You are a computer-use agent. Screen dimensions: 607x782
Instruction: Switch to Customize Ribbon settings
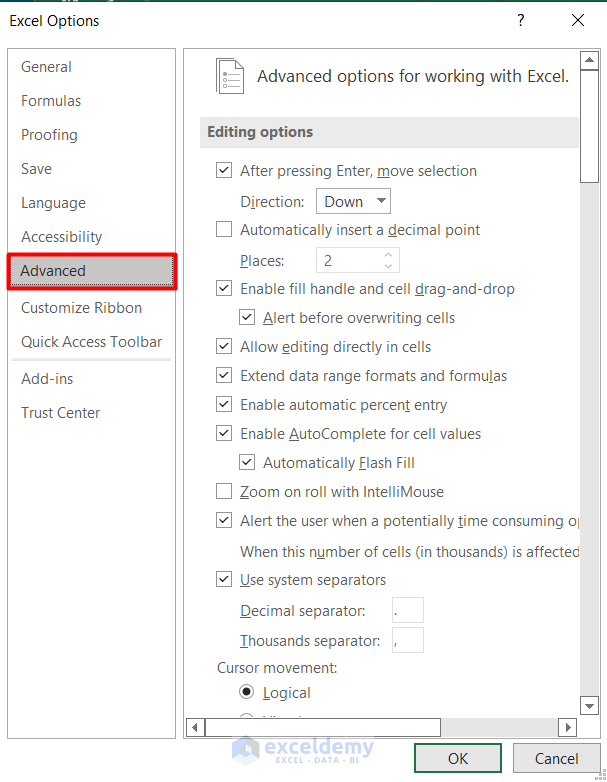(x=81, y=308)
